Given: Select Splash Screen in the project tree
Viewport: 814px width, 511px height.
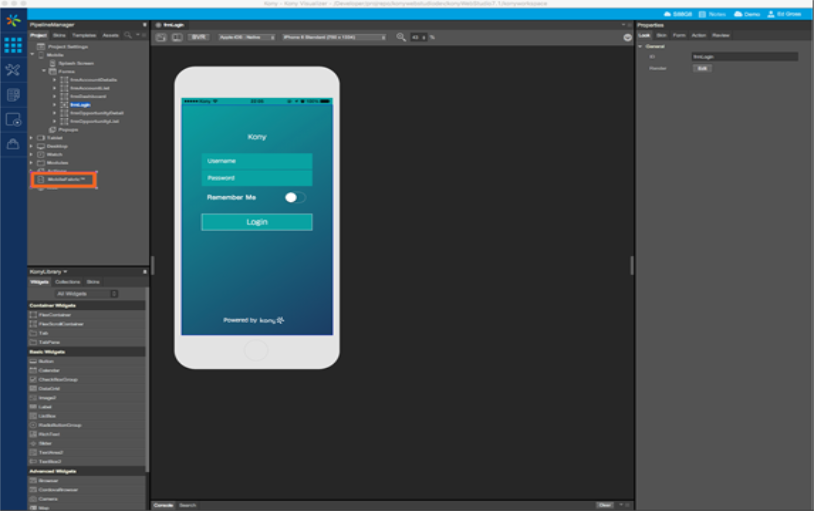Looking at the screenshot, I should tap(71, 63).
